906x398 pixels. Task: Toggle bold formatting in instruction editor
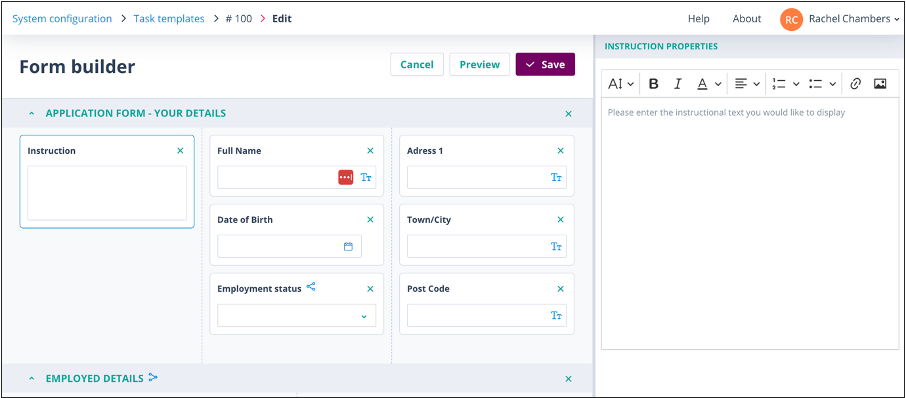653,84
